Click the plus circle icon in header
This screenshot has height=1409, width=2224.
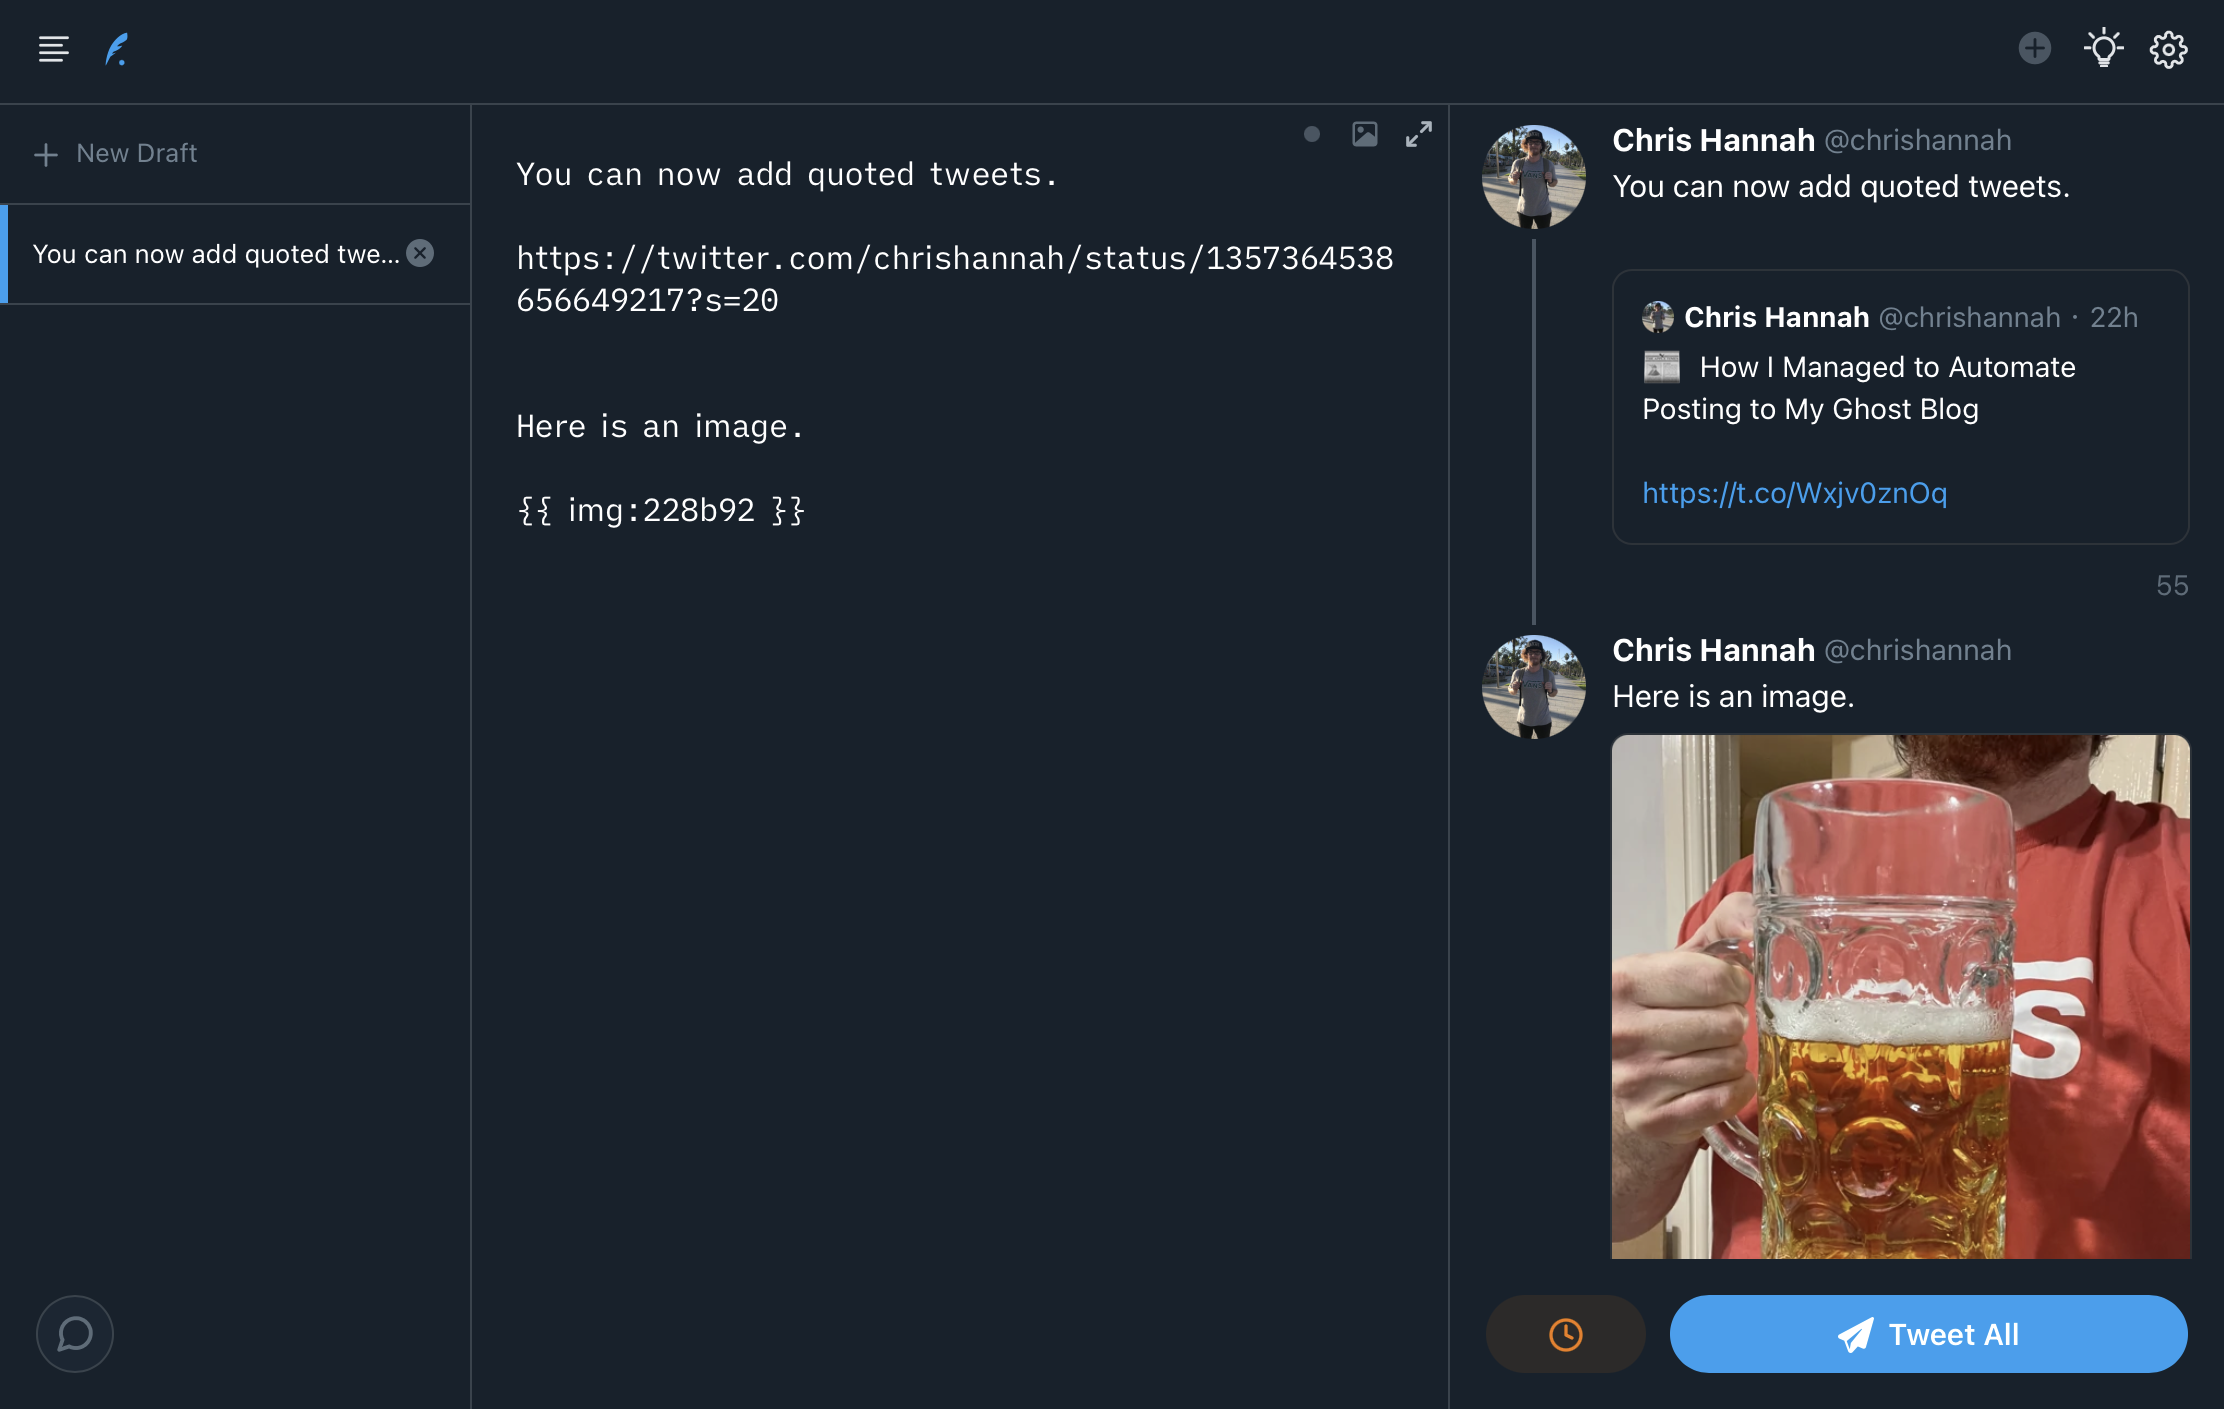coord(2034,48)
